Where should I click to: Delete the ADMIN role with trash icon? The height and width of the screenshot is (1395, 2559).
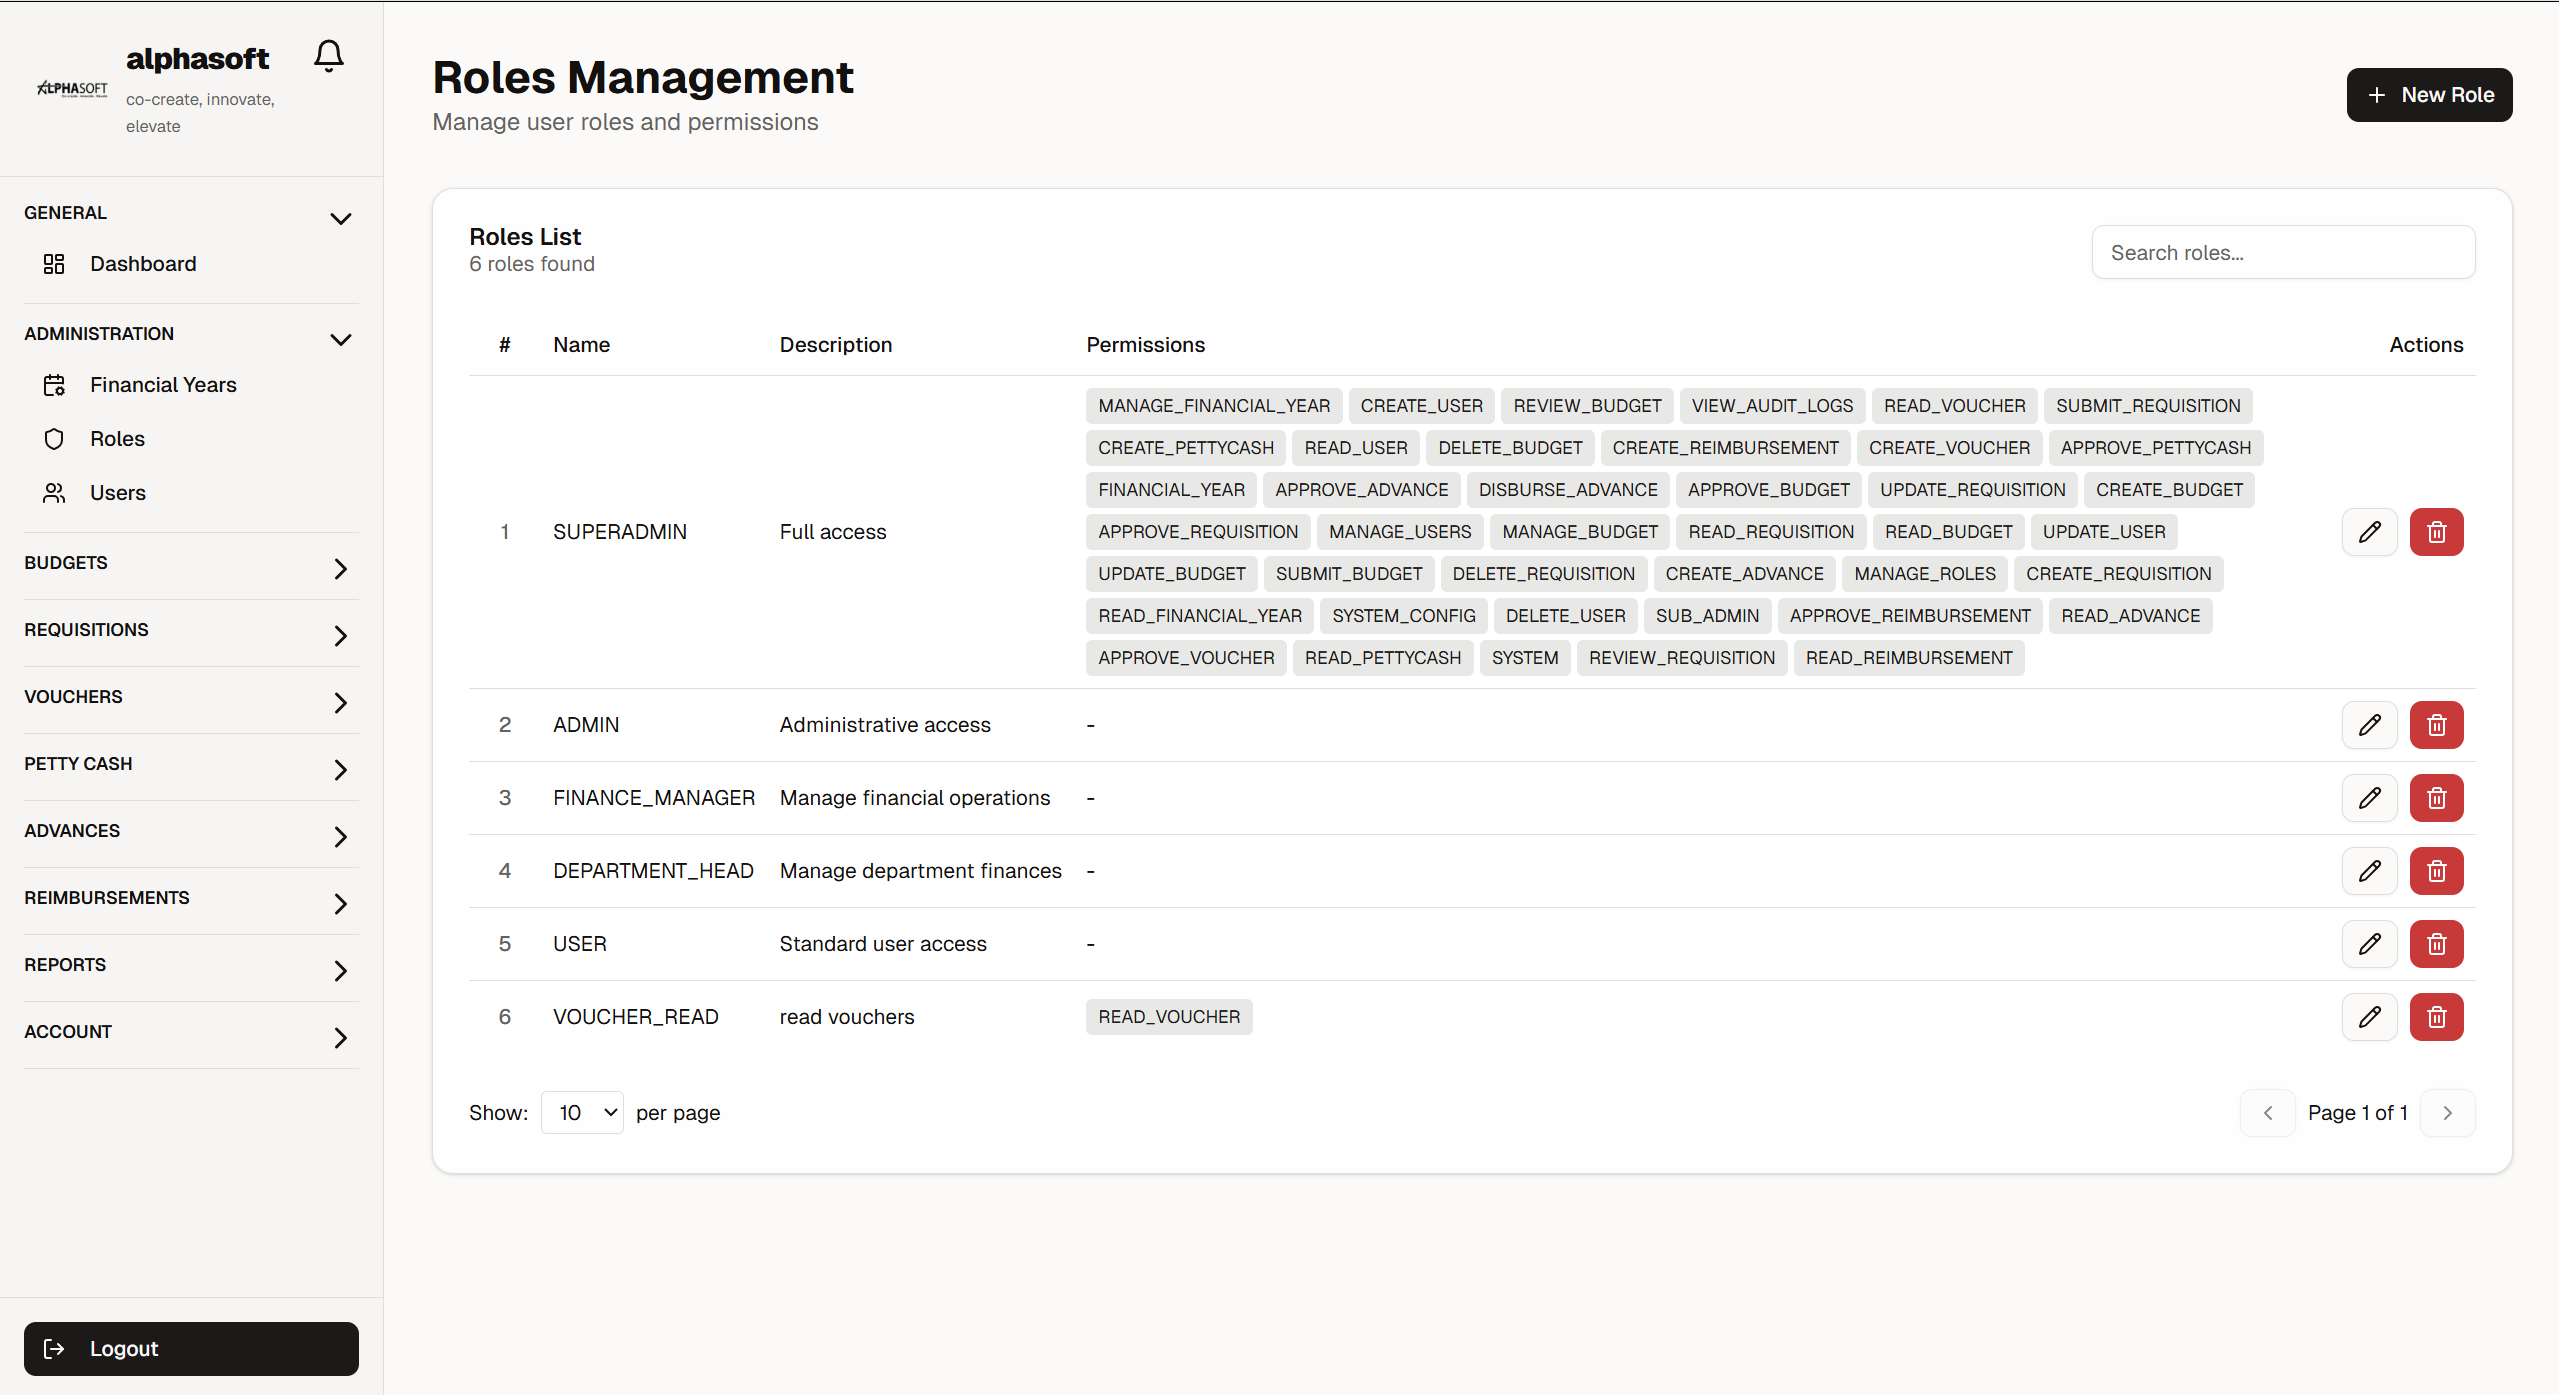coord(2436,724)
